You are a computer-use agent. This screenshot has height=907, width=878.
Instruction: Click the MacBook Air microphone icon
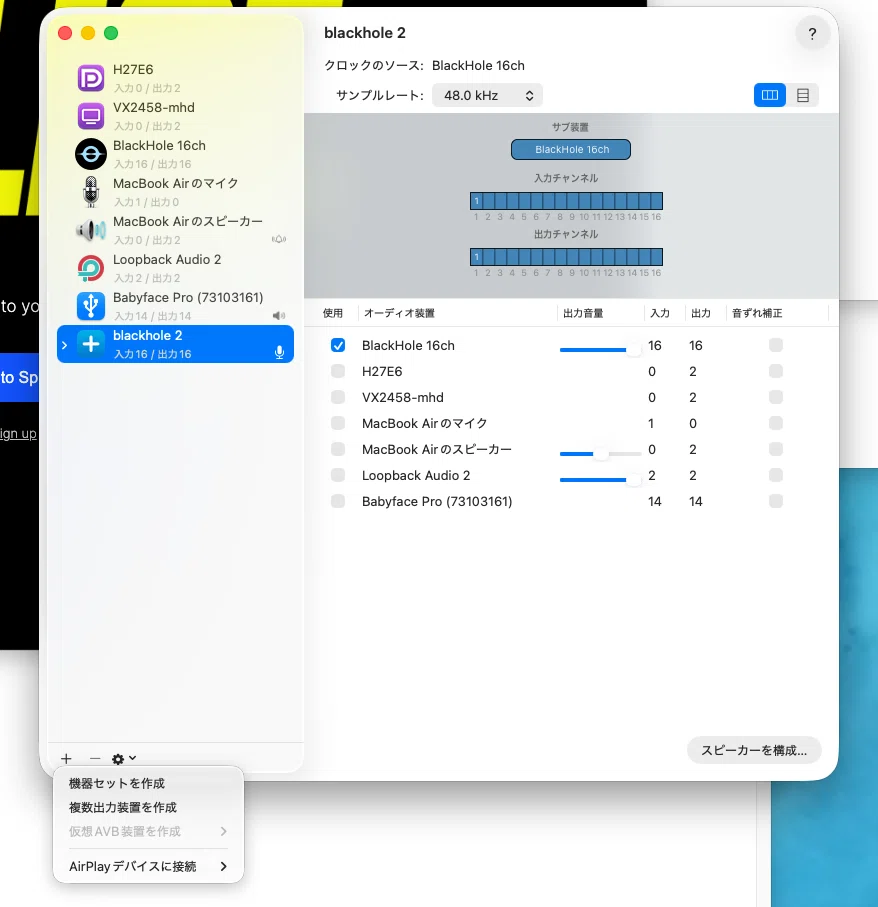(x=91, y=192)
